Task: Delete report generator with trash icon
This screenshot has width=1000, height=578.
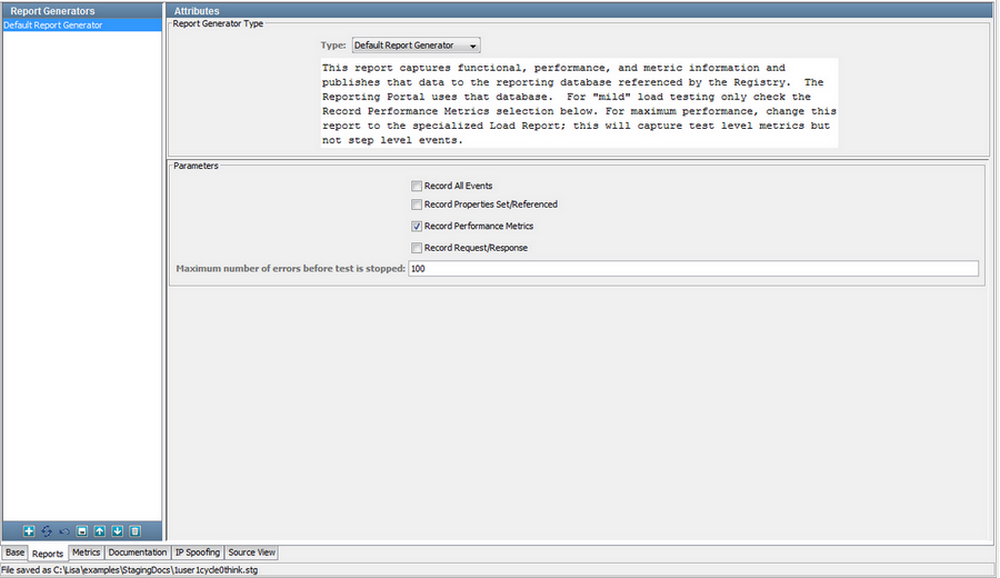Action: point(135,531)
